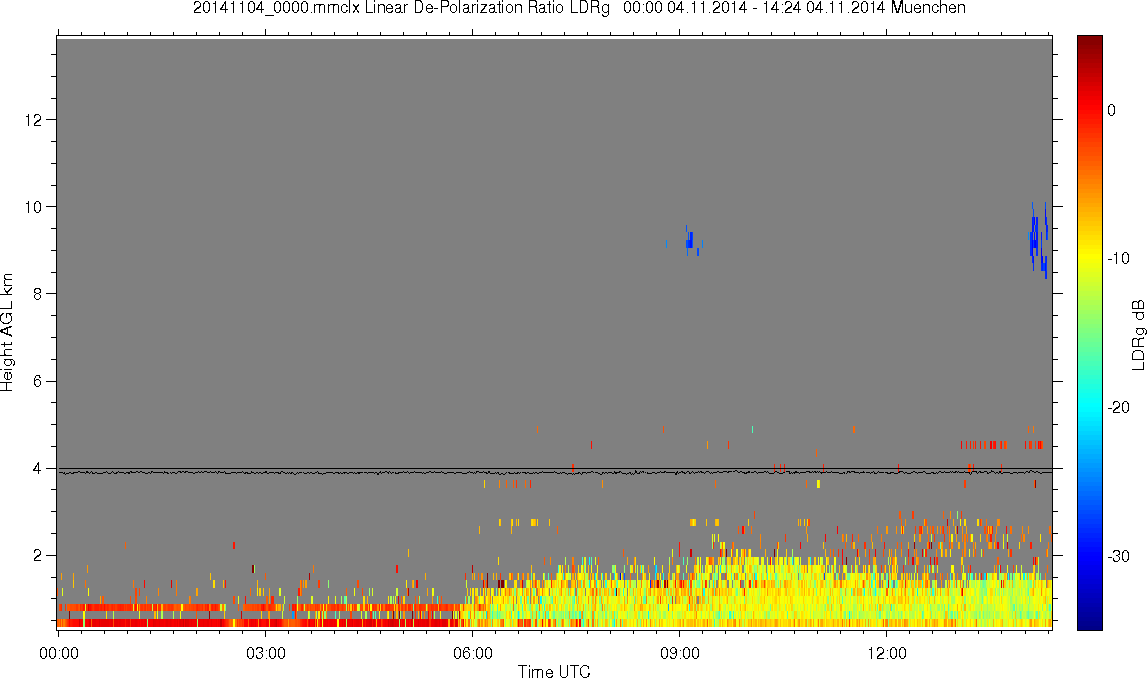The height and width of the screenshot is (678, 1147).
Task: Click the 09:00 time tick label
Action: 680,653
